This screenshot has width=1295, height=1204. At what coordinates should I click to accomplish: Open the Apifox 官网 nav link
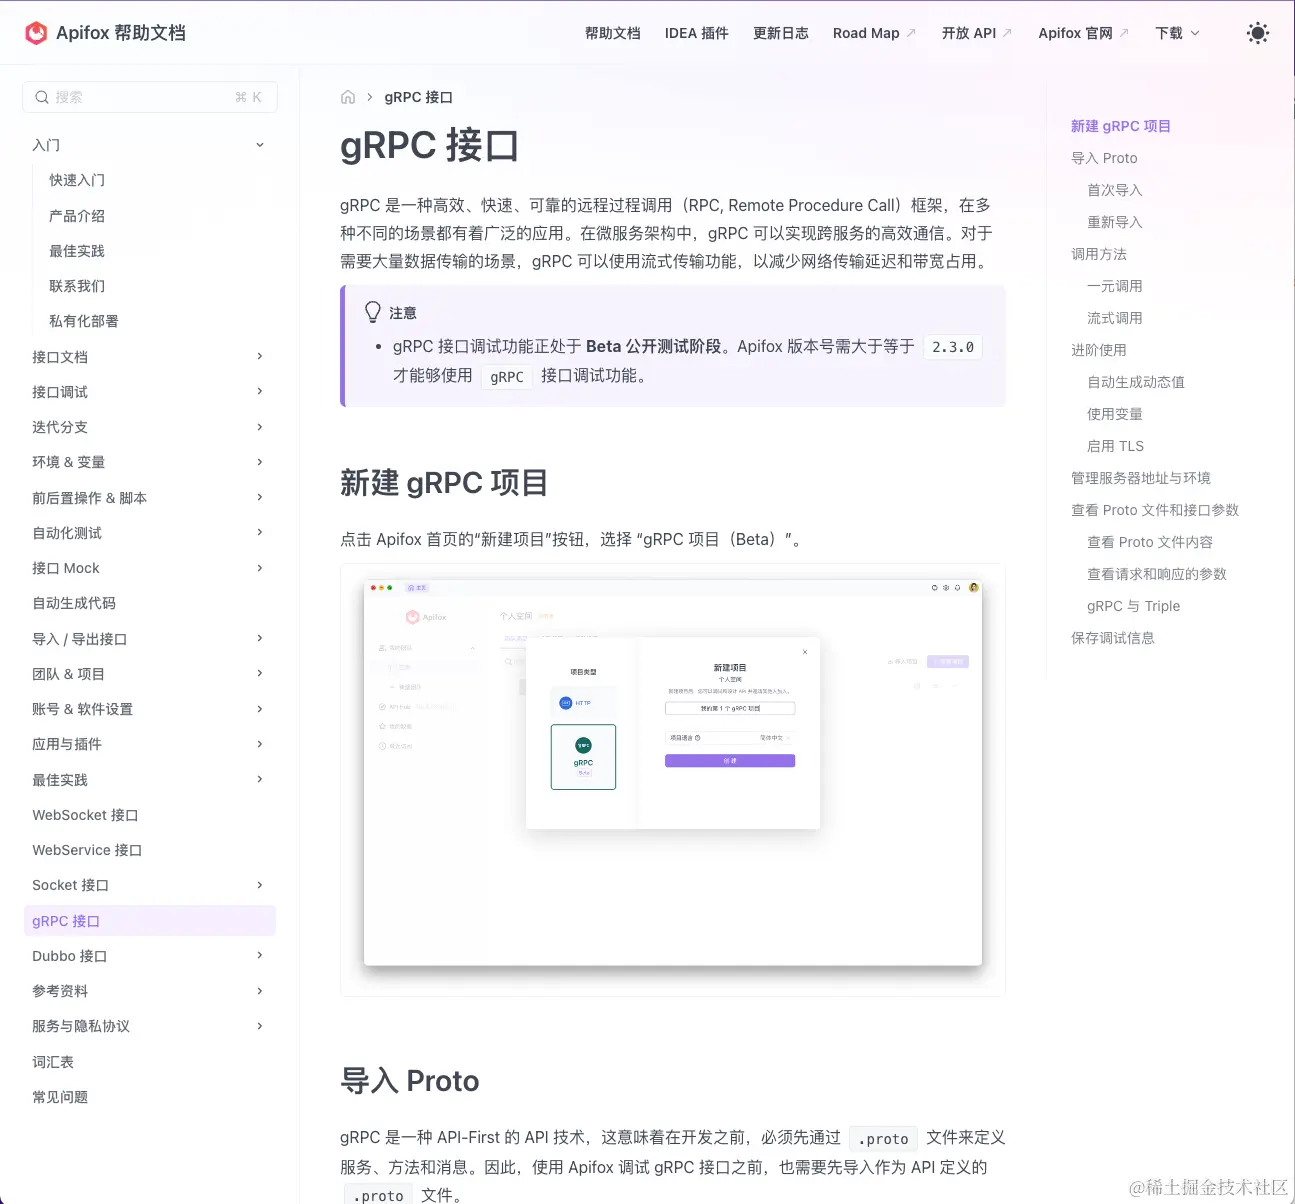[1075, 33]
